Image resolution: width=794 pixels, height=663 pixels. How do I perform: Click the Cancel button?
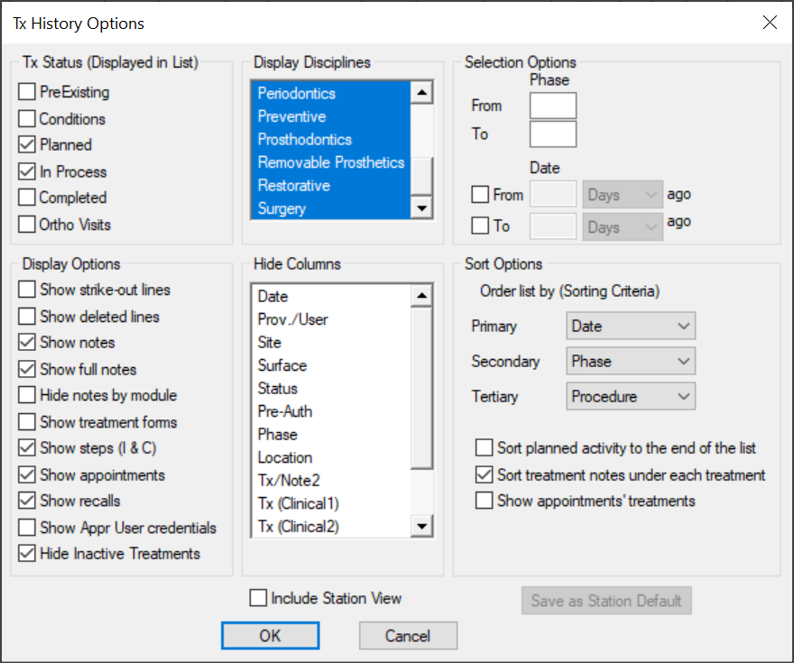click(x=407, y=636)
